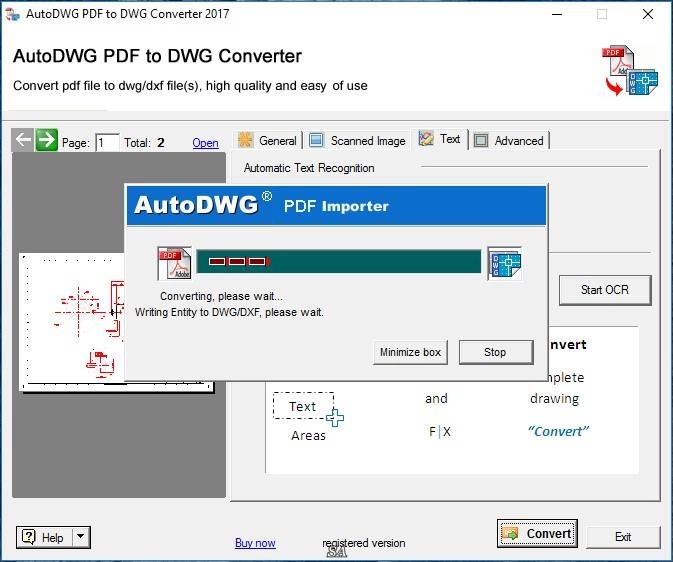Click the 'Writing Entity to DWG/DXF' status text

[229, 312]
